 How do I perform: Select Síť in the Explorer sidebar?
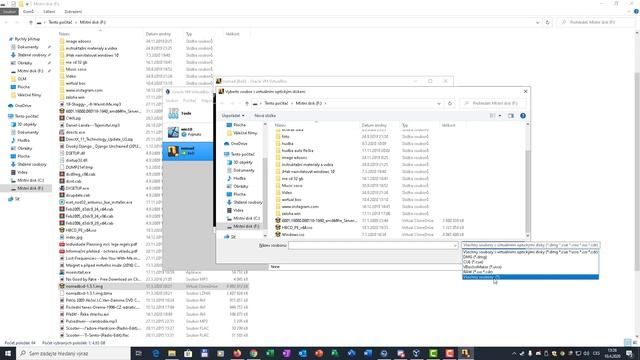tap(17, 199)
